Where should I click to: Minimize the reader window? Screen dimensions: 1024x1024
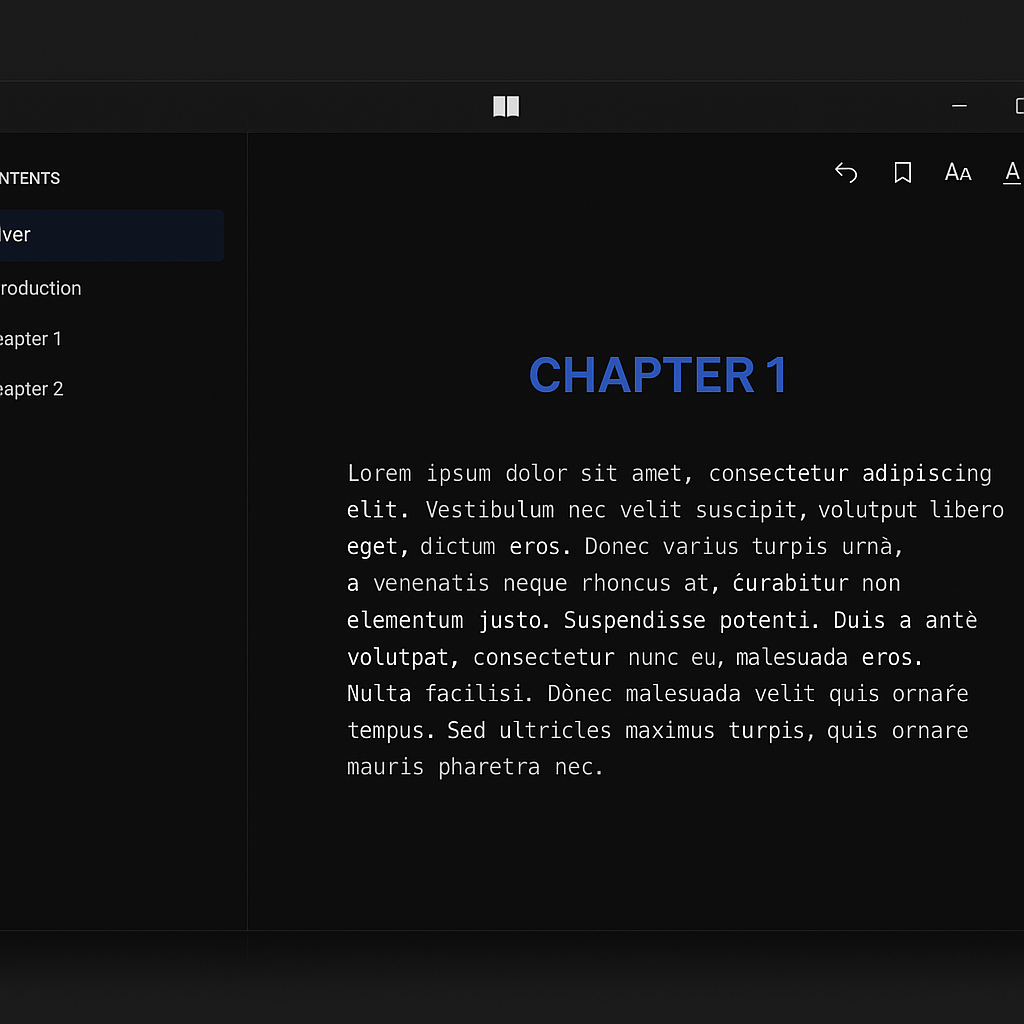click(958, 106)
